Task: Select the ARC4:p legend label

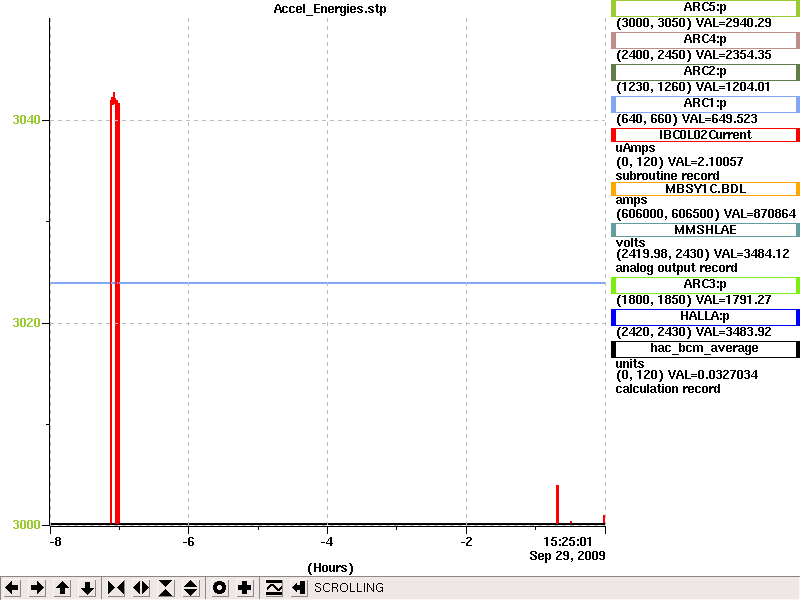Action: point(705,39)
